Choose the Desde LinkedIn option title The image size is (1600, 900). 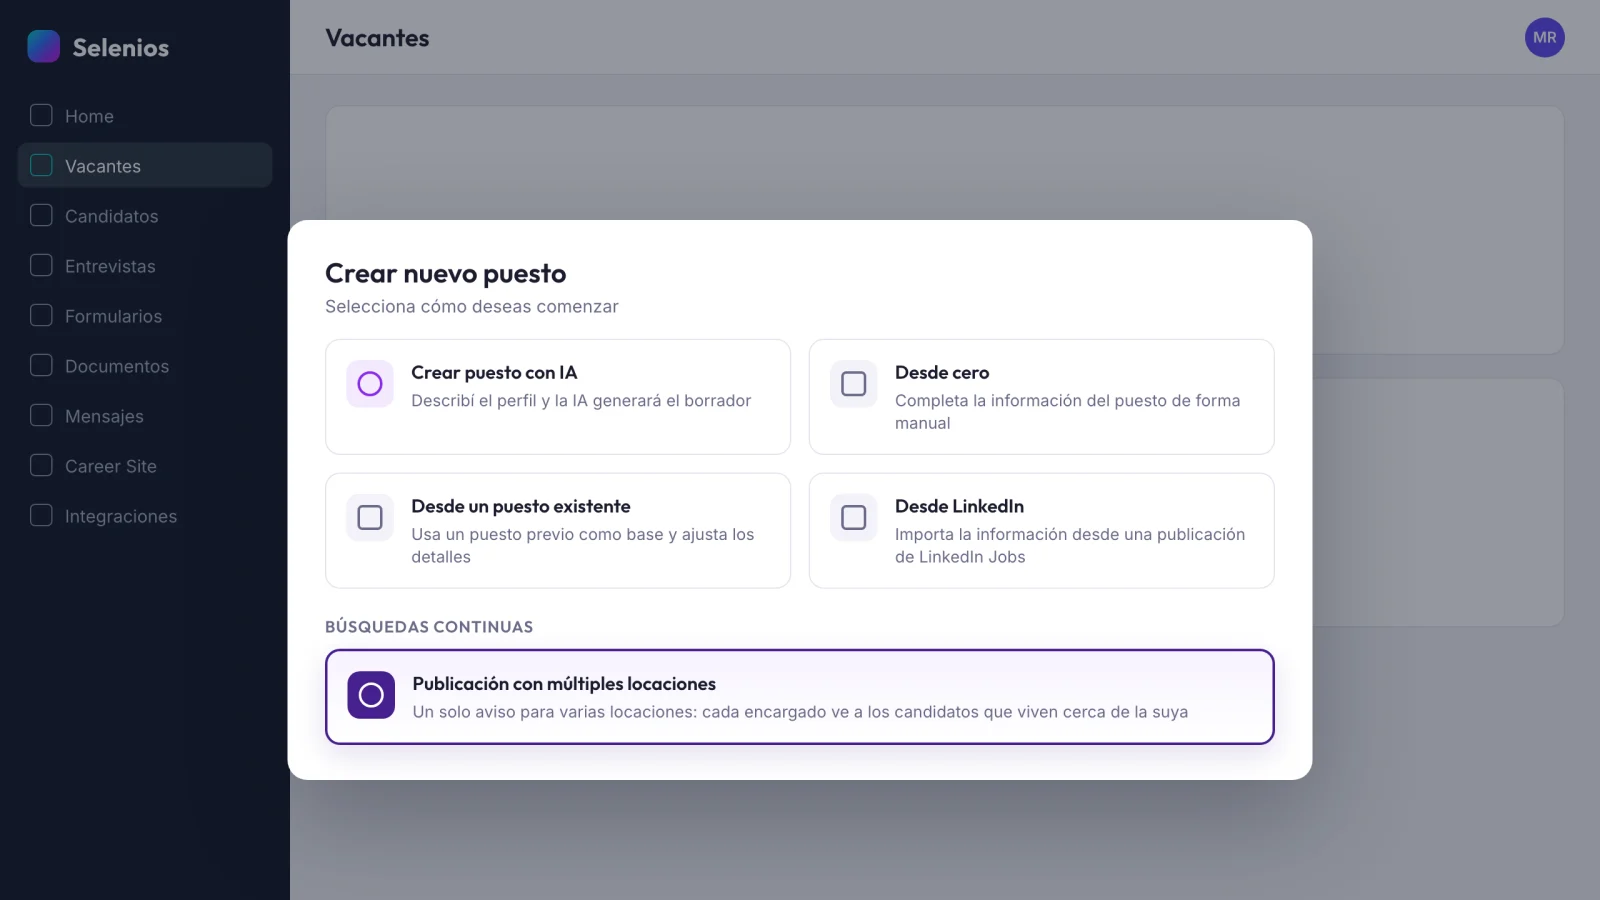click(959, 506)
